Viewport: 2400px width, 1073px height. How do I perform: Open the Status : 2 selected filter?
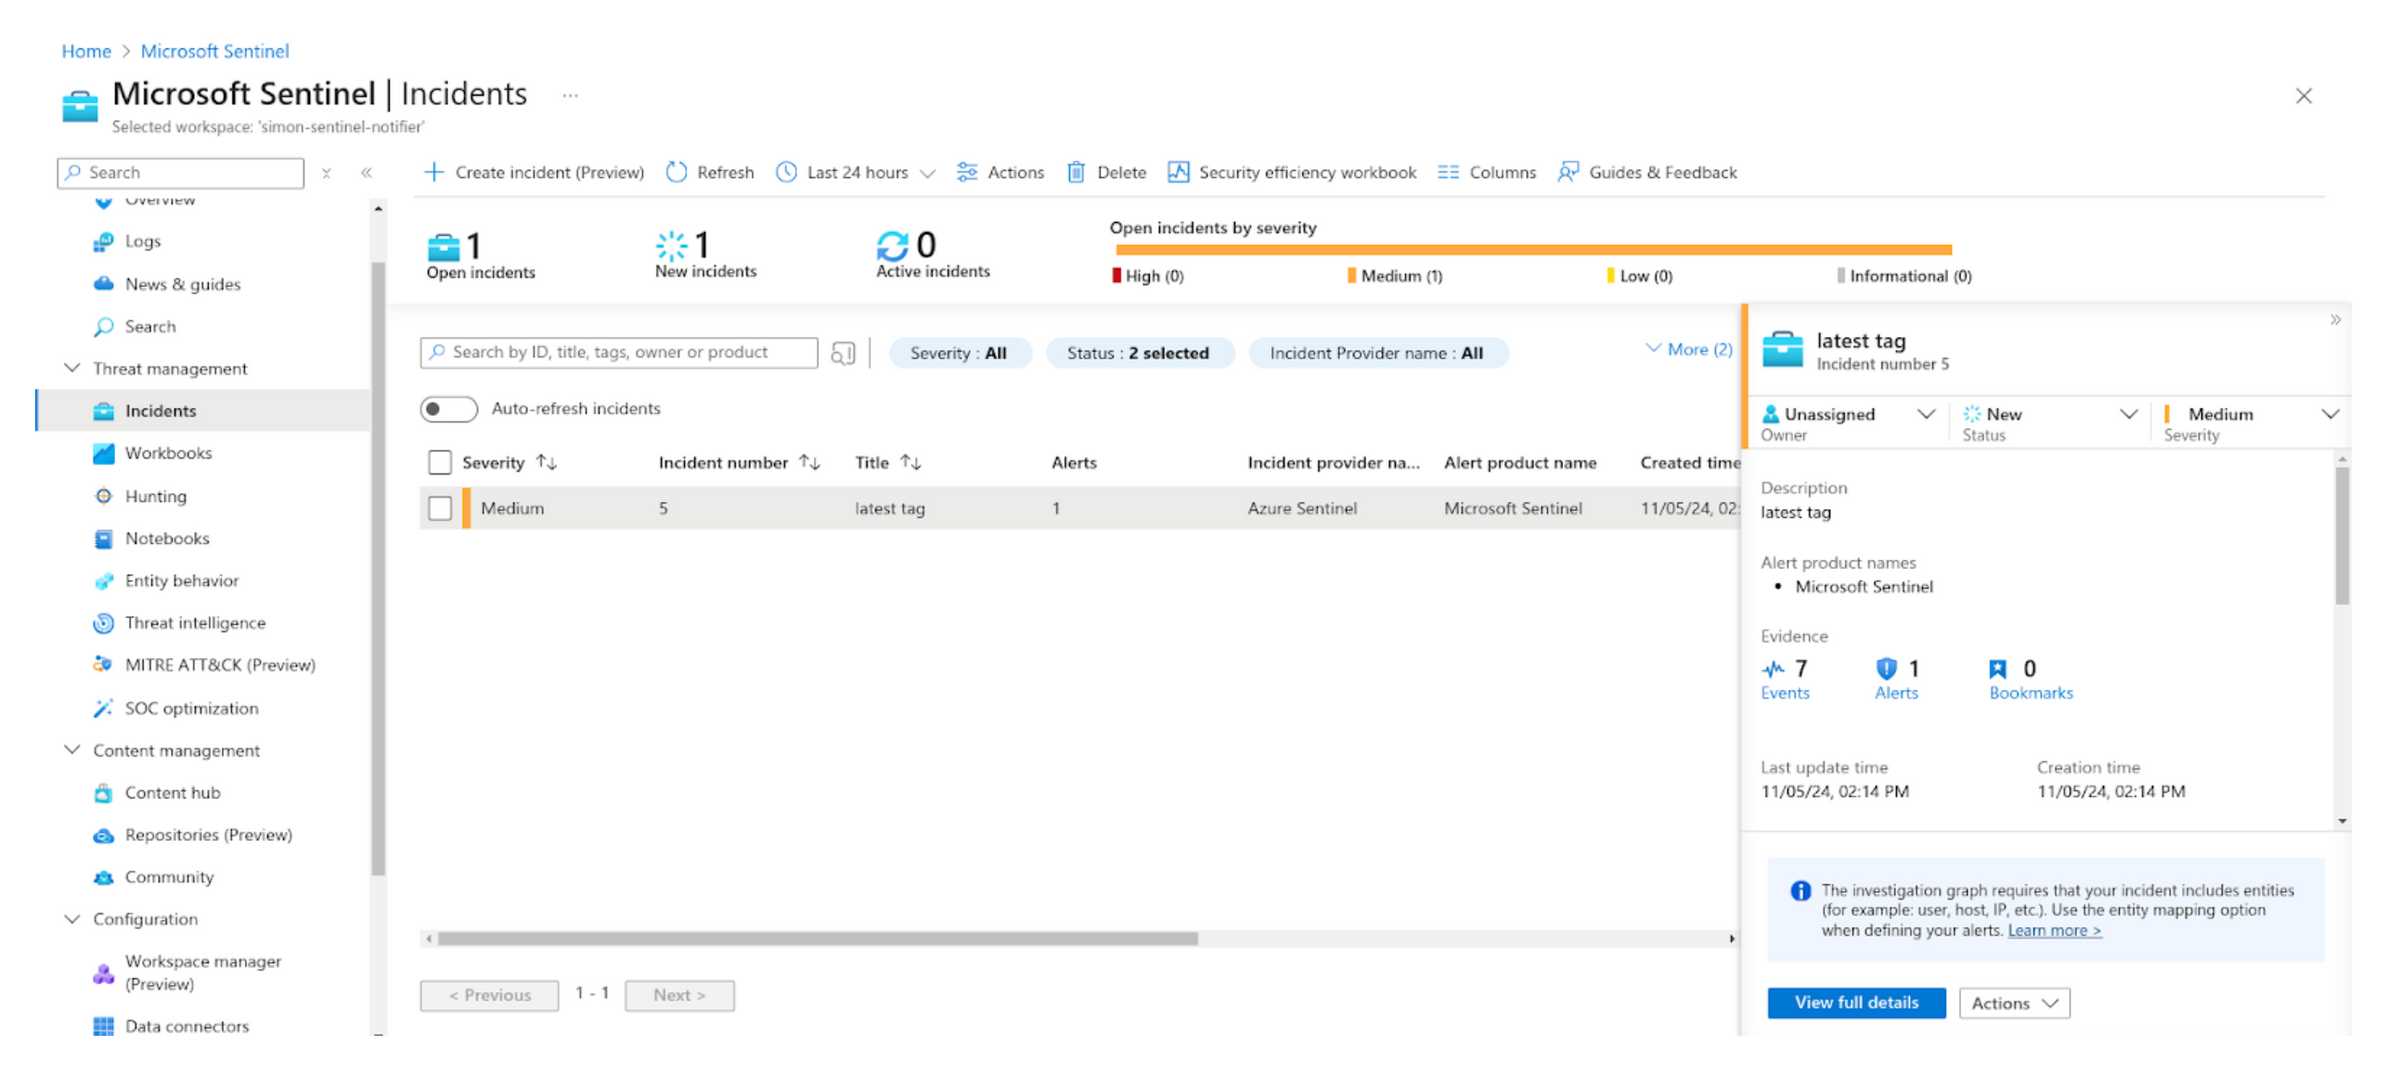click(1138, 353)
